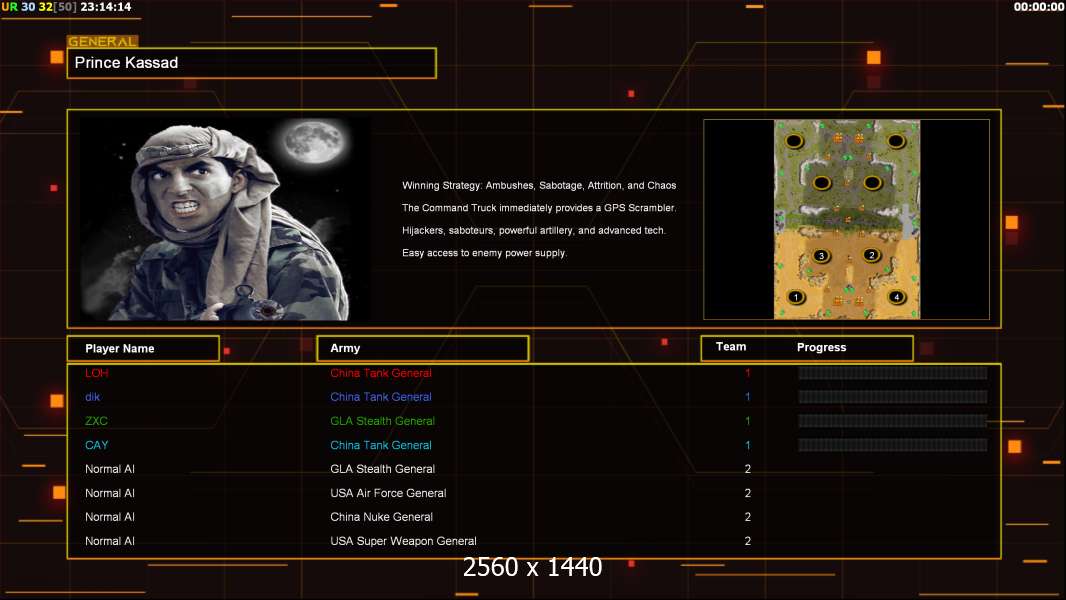Select ZXC's loading progress bar

click(893, 421)
